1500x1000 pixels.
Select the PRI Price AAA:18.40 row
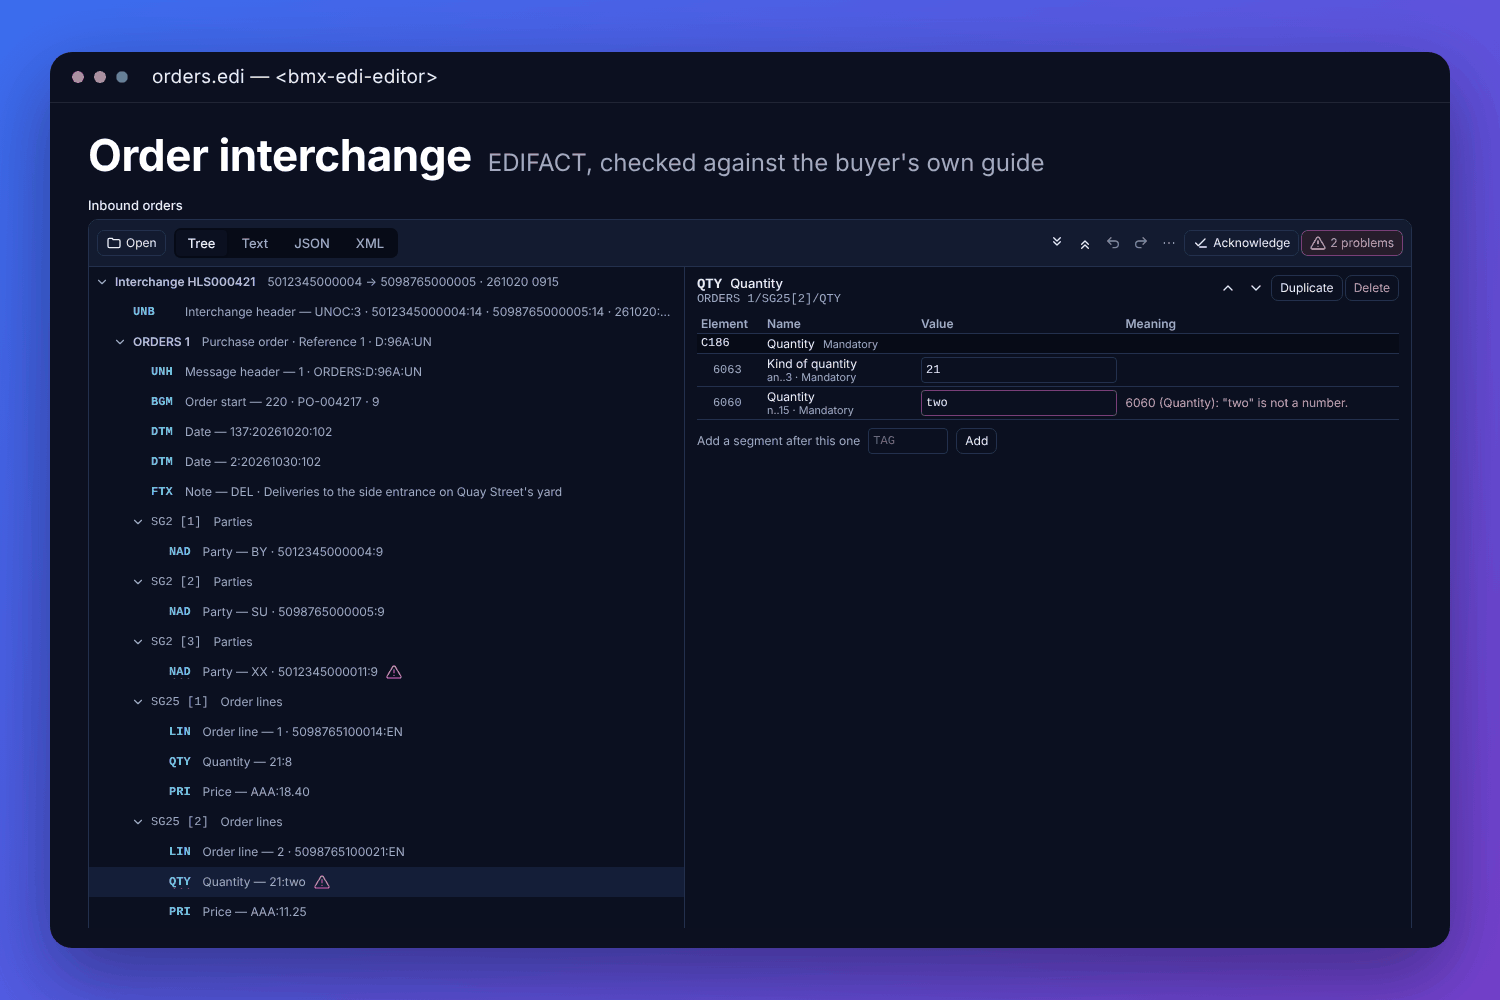coord(386,792)
